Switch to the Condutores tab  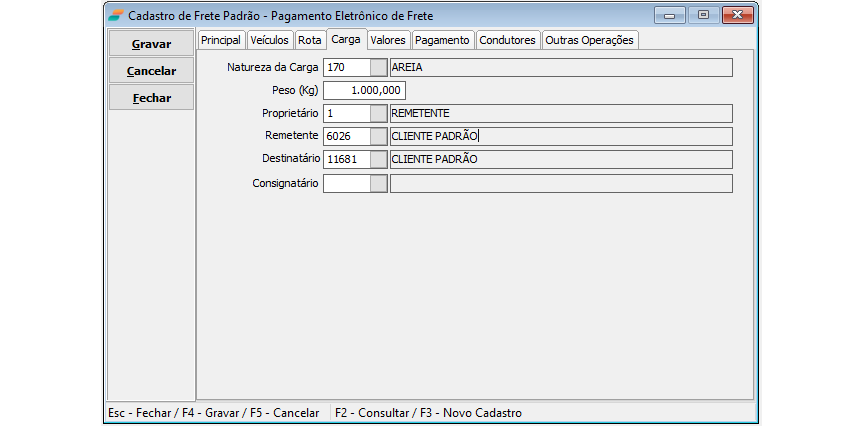point(508,40)
